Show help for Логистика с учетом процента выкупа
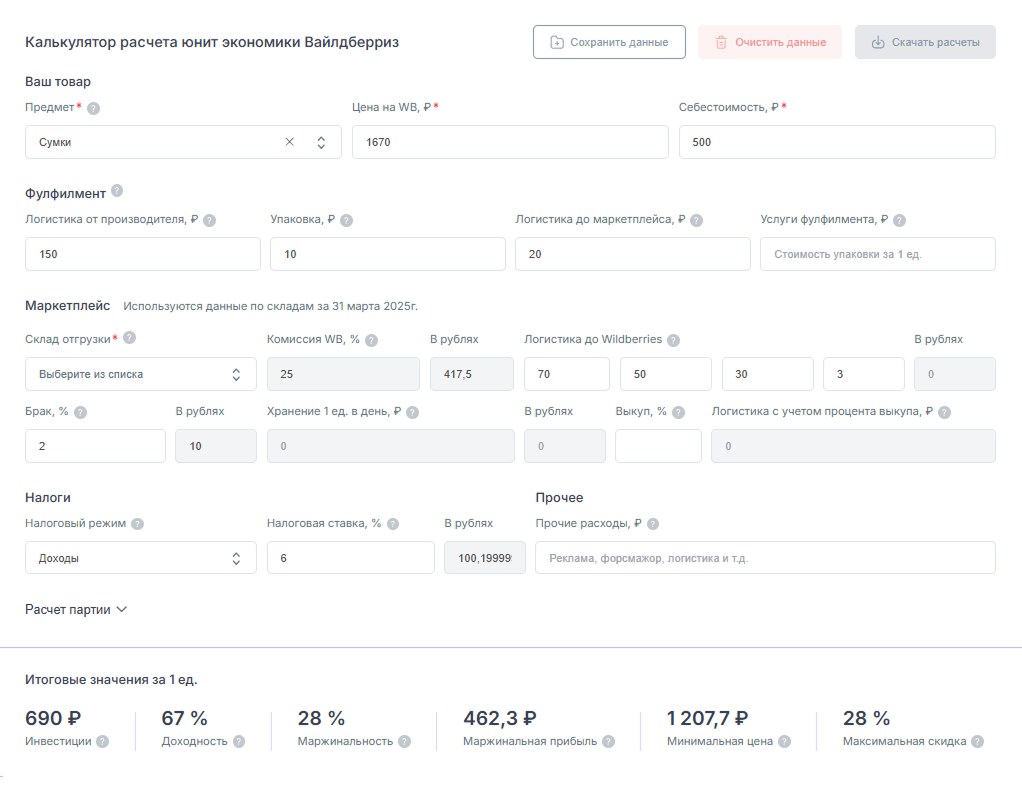This screenshot has height=792, width=1022. 944,413
